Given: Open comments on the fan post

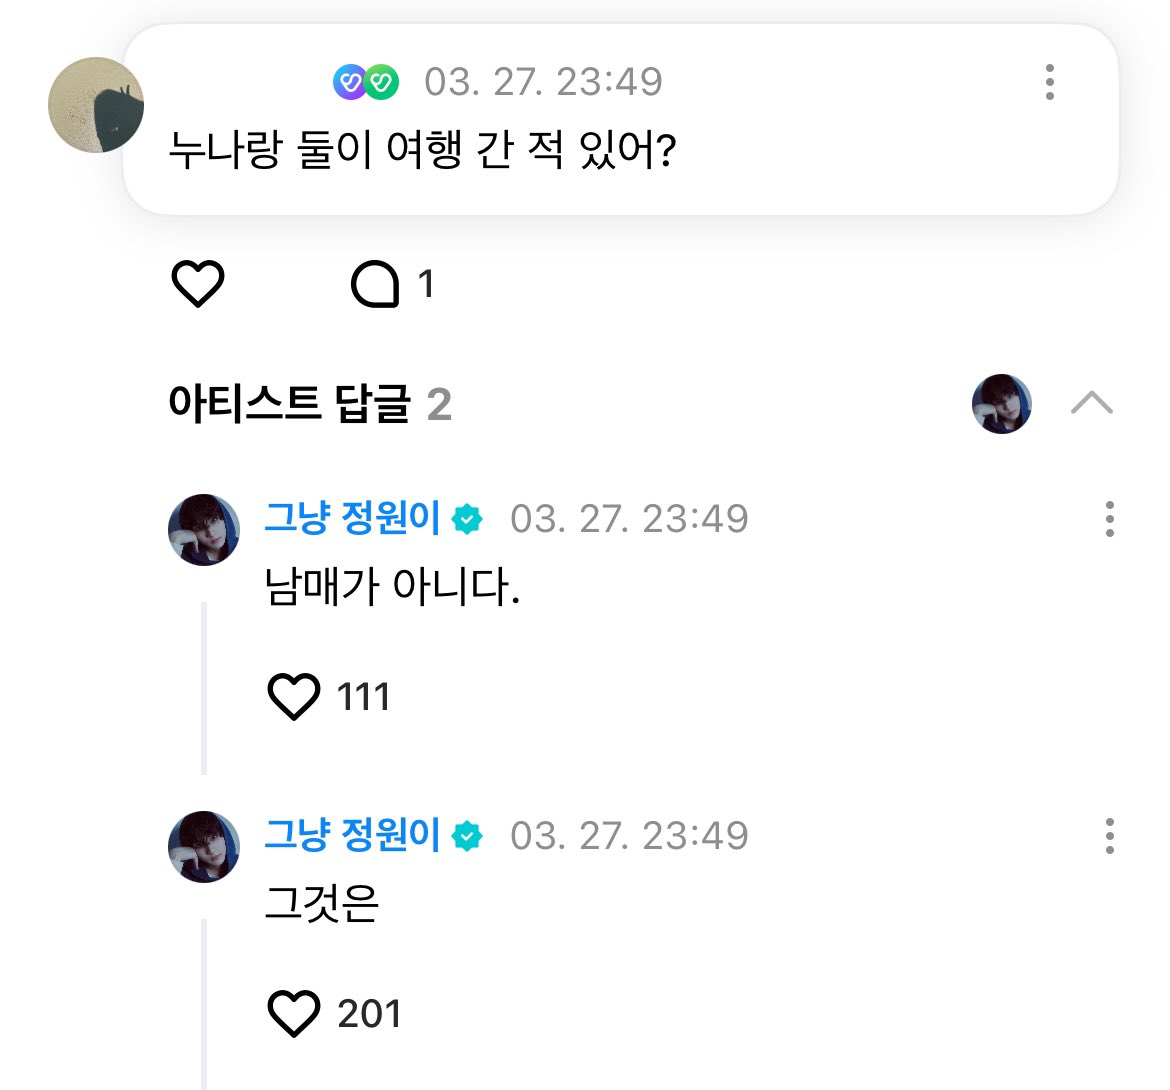Looking at the screenshot, I should tap(376, 284).
